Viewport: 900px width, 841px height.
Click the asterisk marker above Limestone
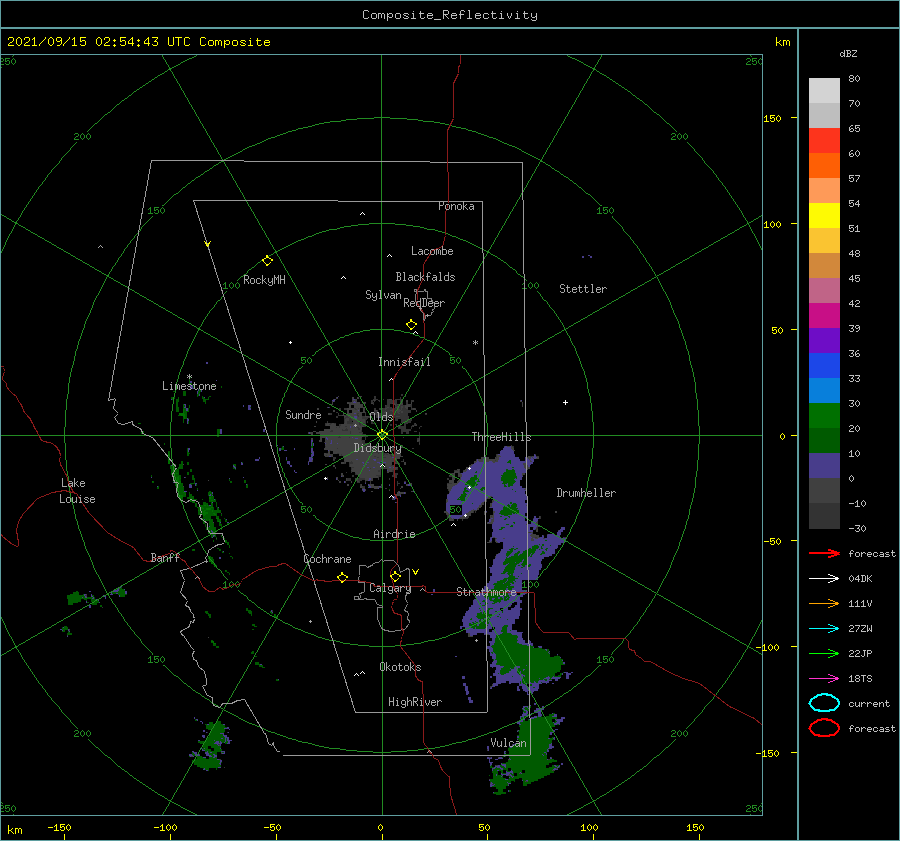pyautogui.click(x=189, y=377)
